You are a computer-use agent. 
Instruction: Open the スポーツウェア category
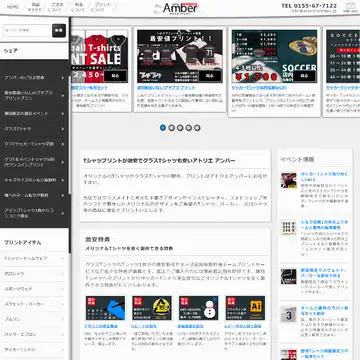click(x=34, y=289)
